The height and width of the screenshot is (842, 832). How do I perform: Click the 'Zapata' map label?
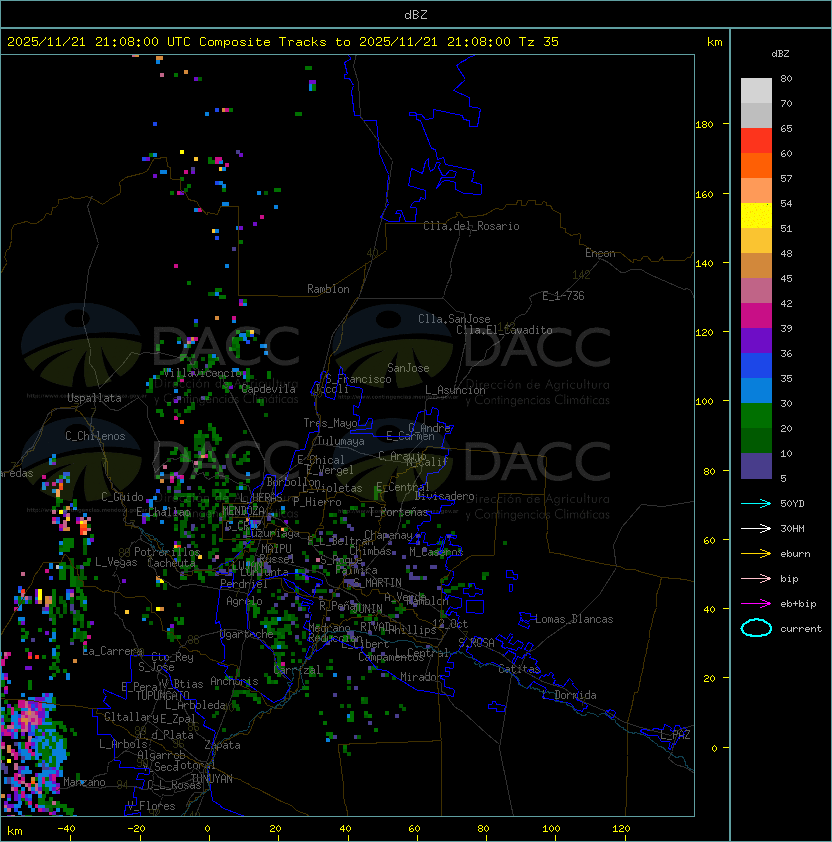[222, 745]
